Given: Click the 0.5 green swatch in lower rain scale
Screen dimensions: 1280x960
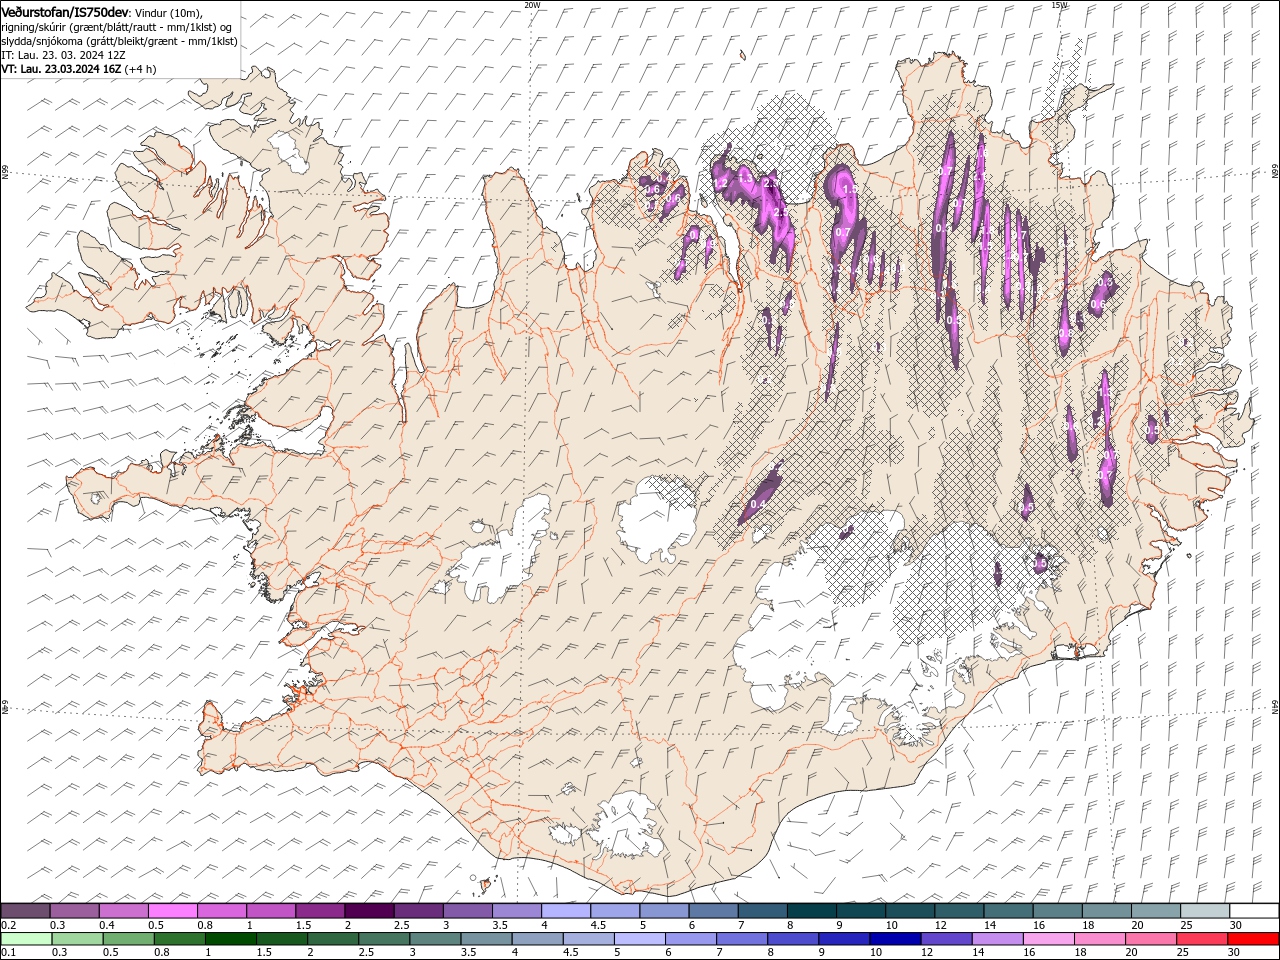Looking at the screenshot, I should [x=128, y=939].
